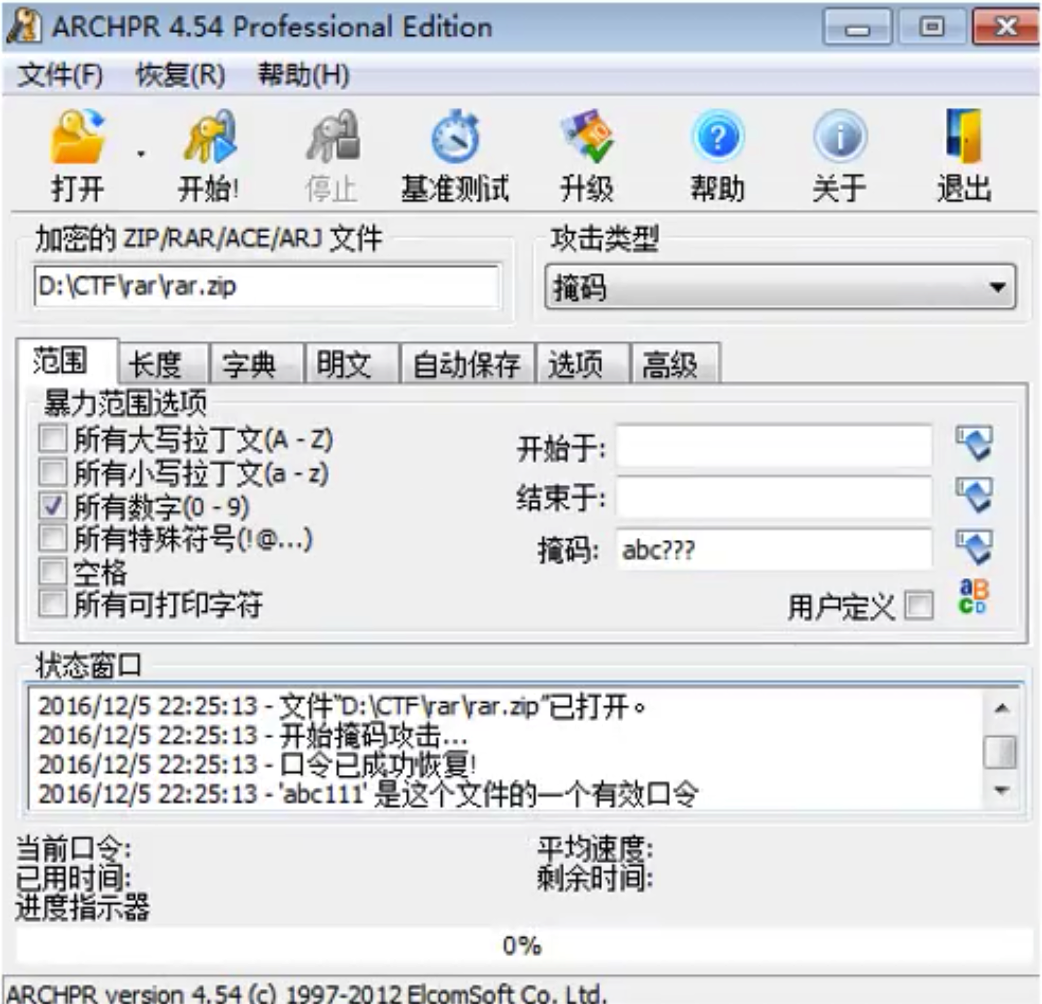Open the 恢复(R) menu
The height and width of the screenshot is (1004, 1042).
pyautogui.click(x=180, y=74)
